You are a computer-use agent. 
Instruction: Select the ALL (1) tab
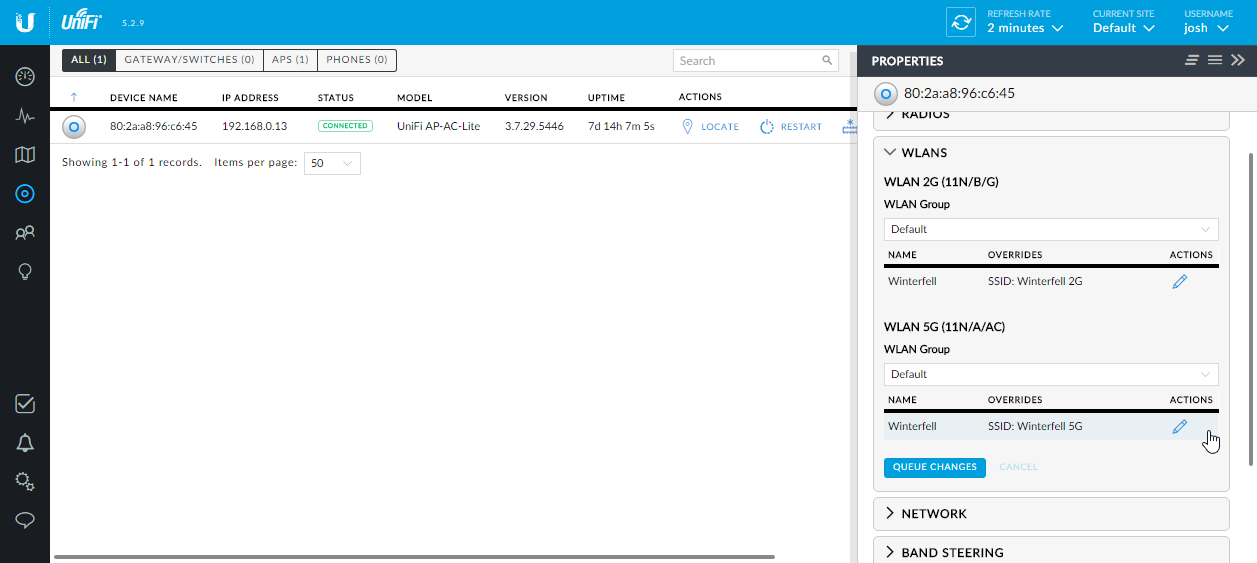[89, 60]
